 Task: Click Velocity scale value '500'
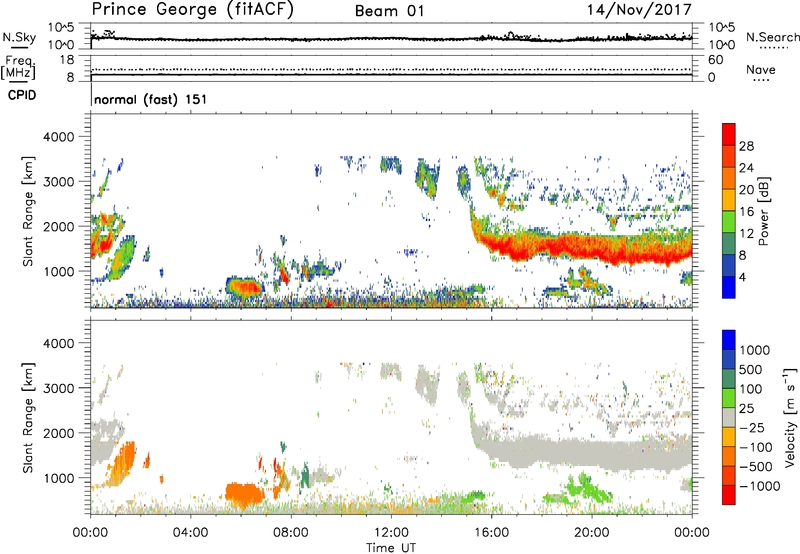point(751,369)
